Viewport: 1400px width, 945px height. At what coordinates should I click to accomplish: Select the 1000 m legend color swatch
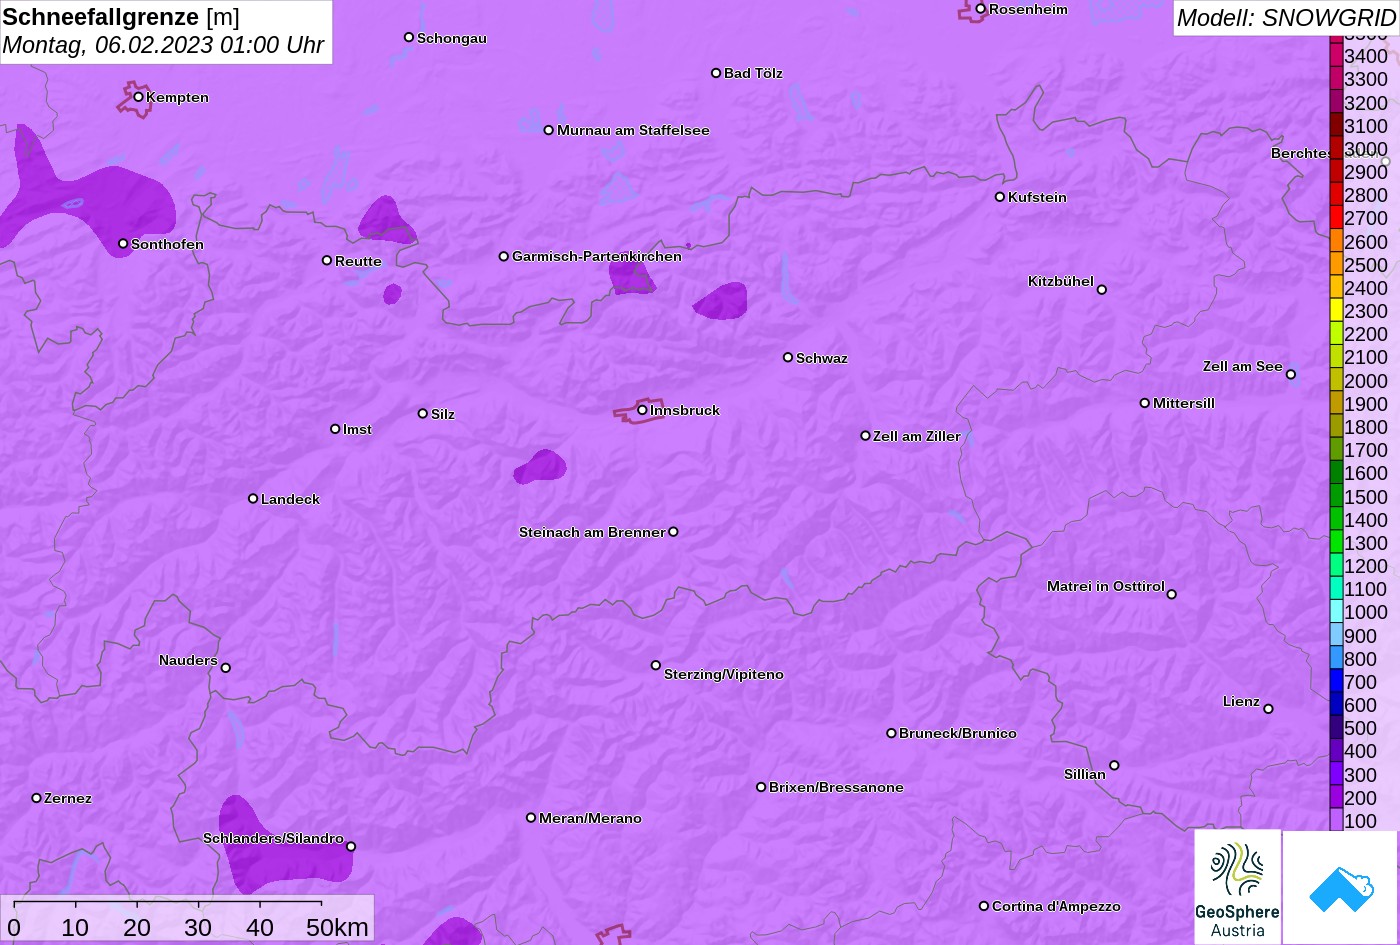click(1336, 612)
